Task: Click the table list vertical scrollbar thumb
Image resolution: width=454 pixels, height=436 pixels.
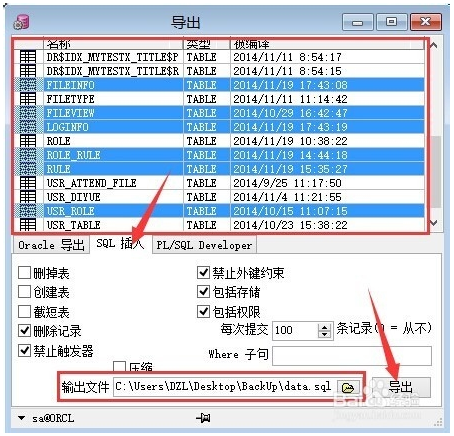Action: click(435, 171)
